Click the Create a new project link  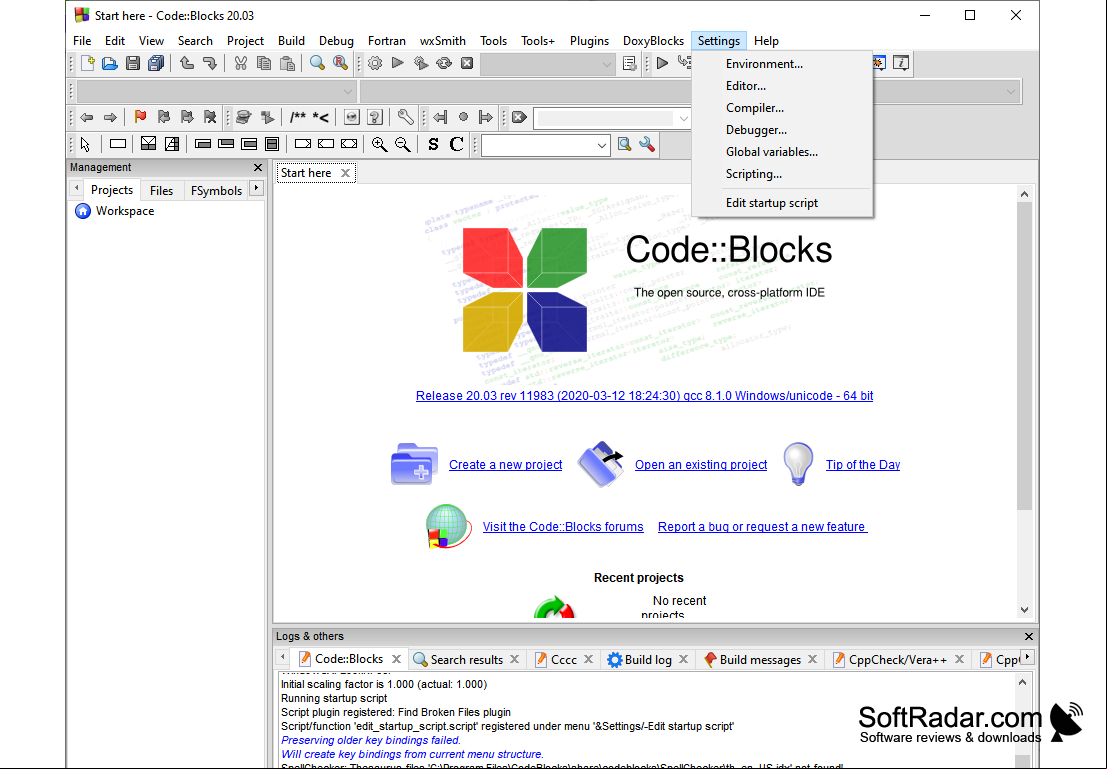tap(505, 465)
